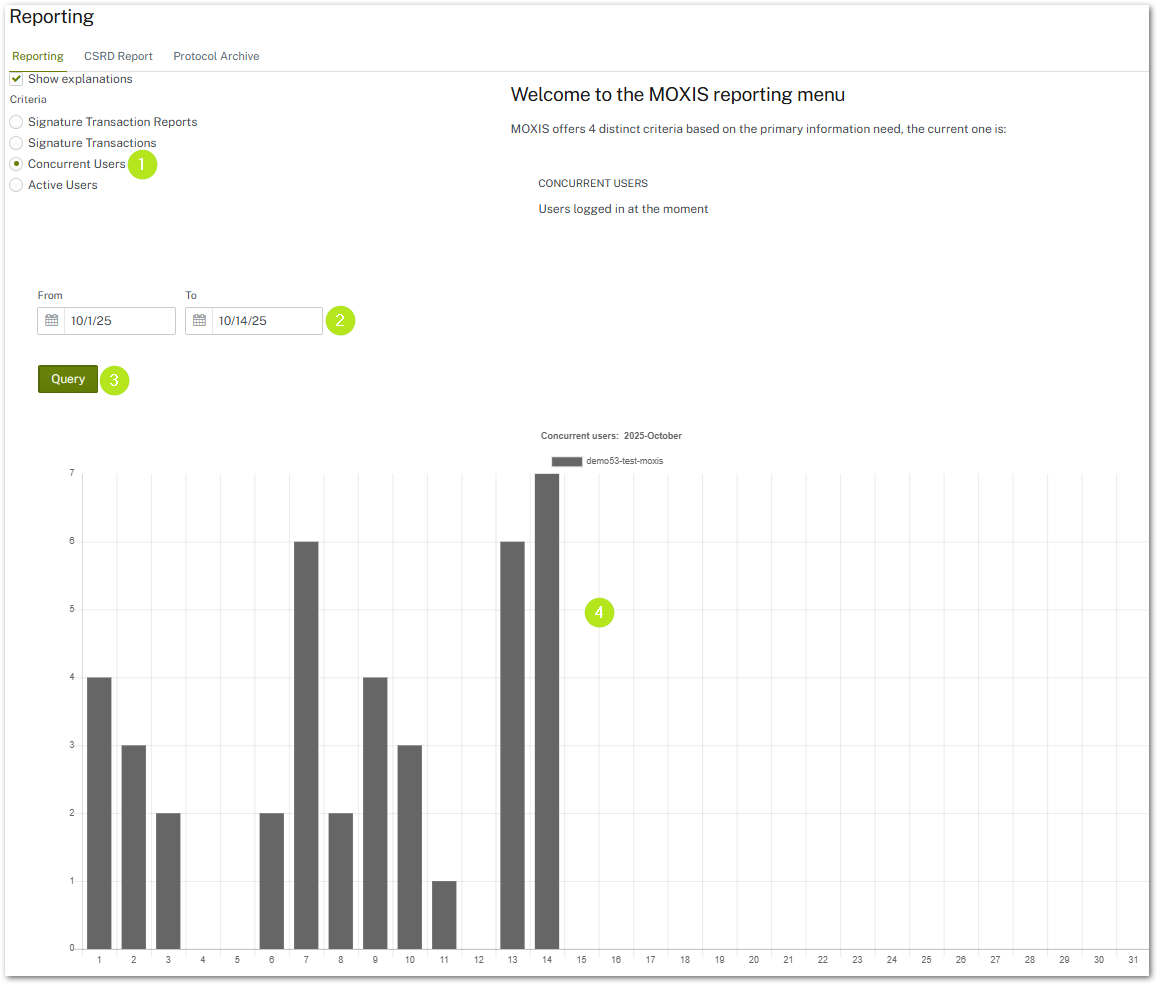This screenshot has height=985, width=1158.
Task: Switch to the CSRD Report tab
Action: [118, 56]
